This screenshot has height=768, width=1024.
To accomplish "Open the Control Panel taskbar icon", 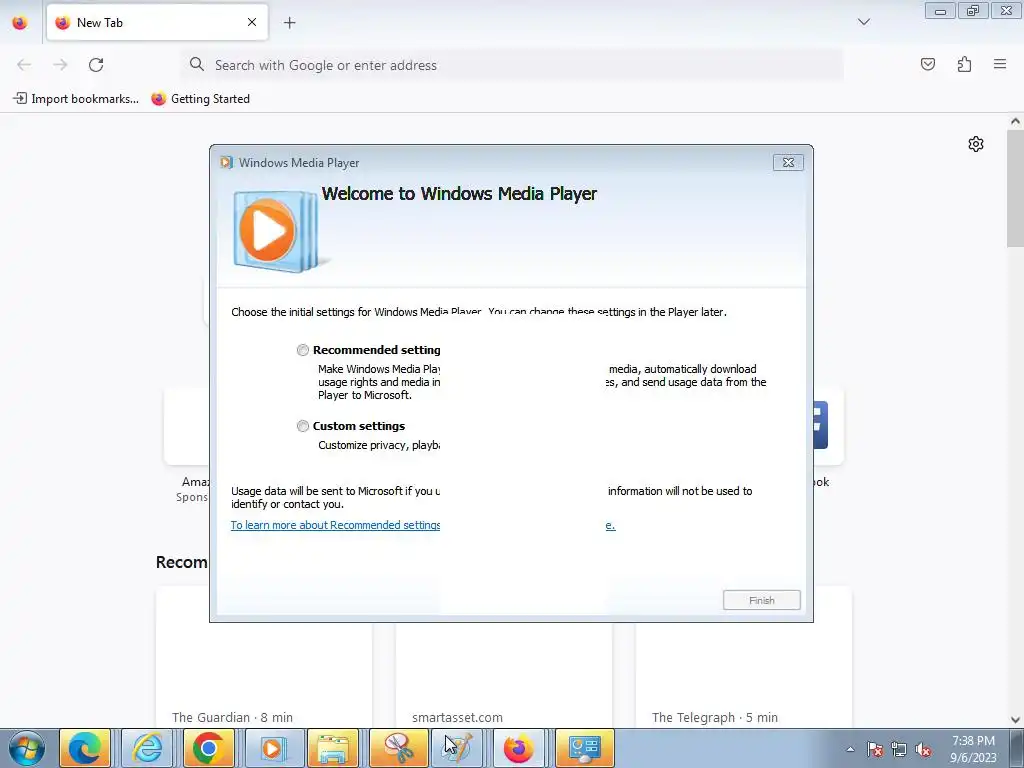I will [584, 748].
